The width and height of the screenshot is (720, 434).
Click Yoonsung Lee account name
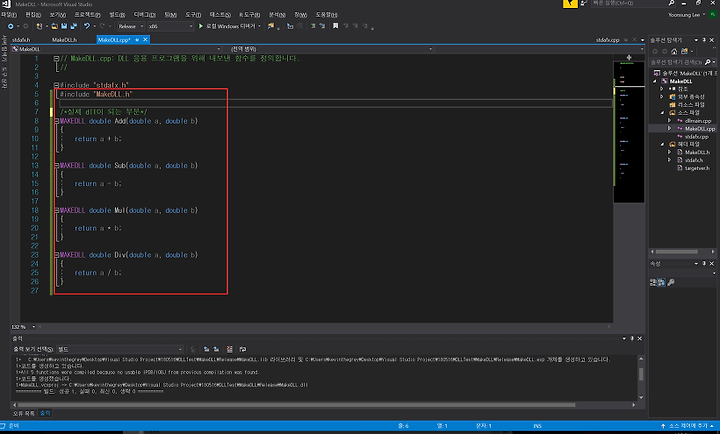684,15
